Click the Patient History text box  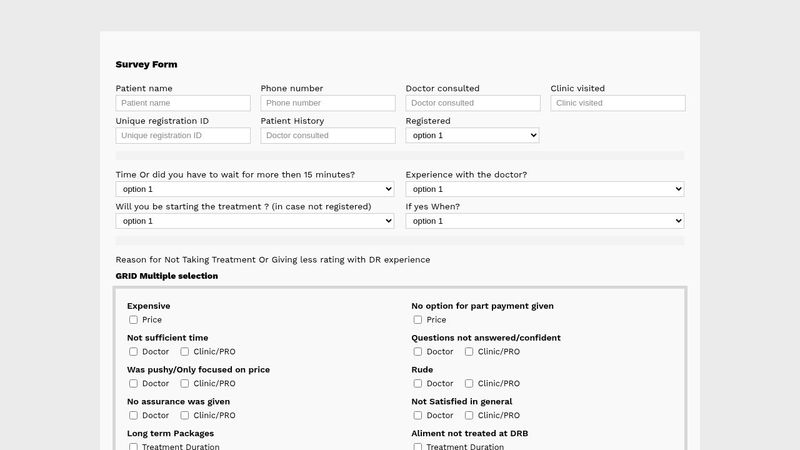pyautogui.click(x=328, y=135)
